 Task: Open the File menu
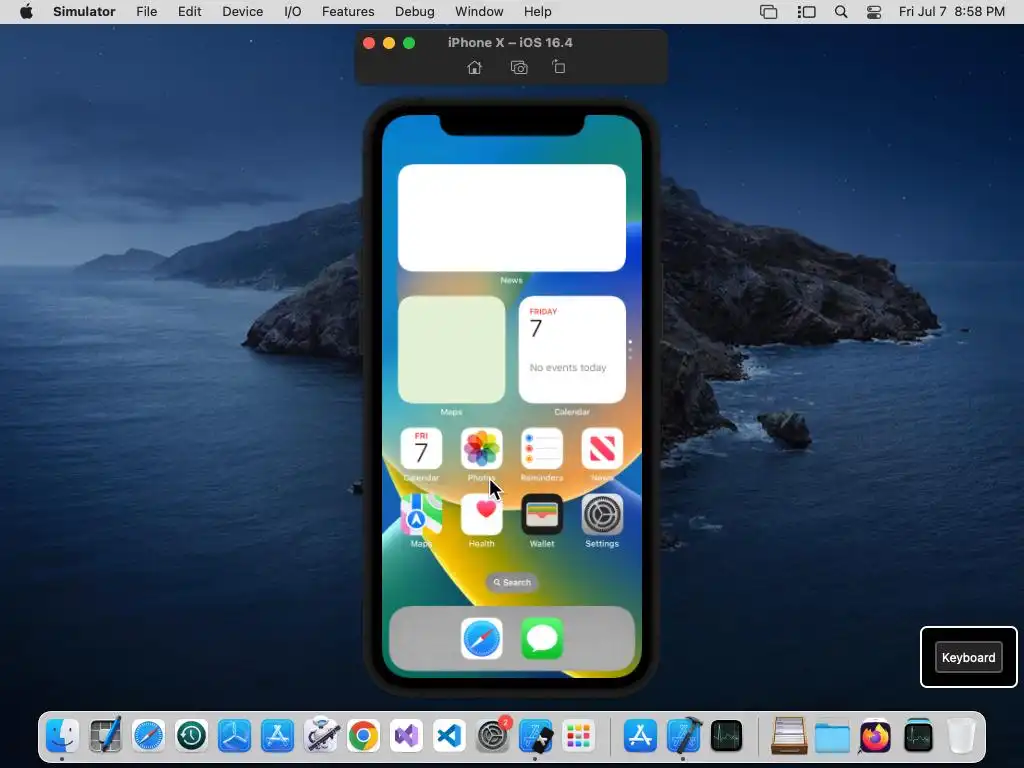[146, 11]
